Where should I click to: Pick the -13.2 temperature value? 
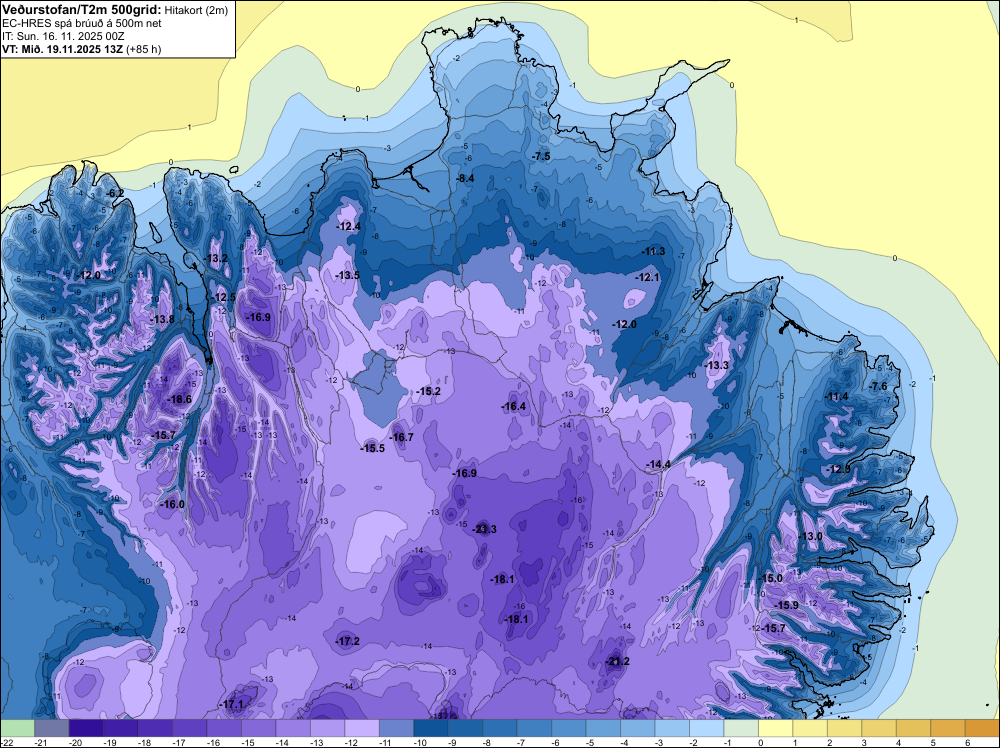click(x=216, y=258)
